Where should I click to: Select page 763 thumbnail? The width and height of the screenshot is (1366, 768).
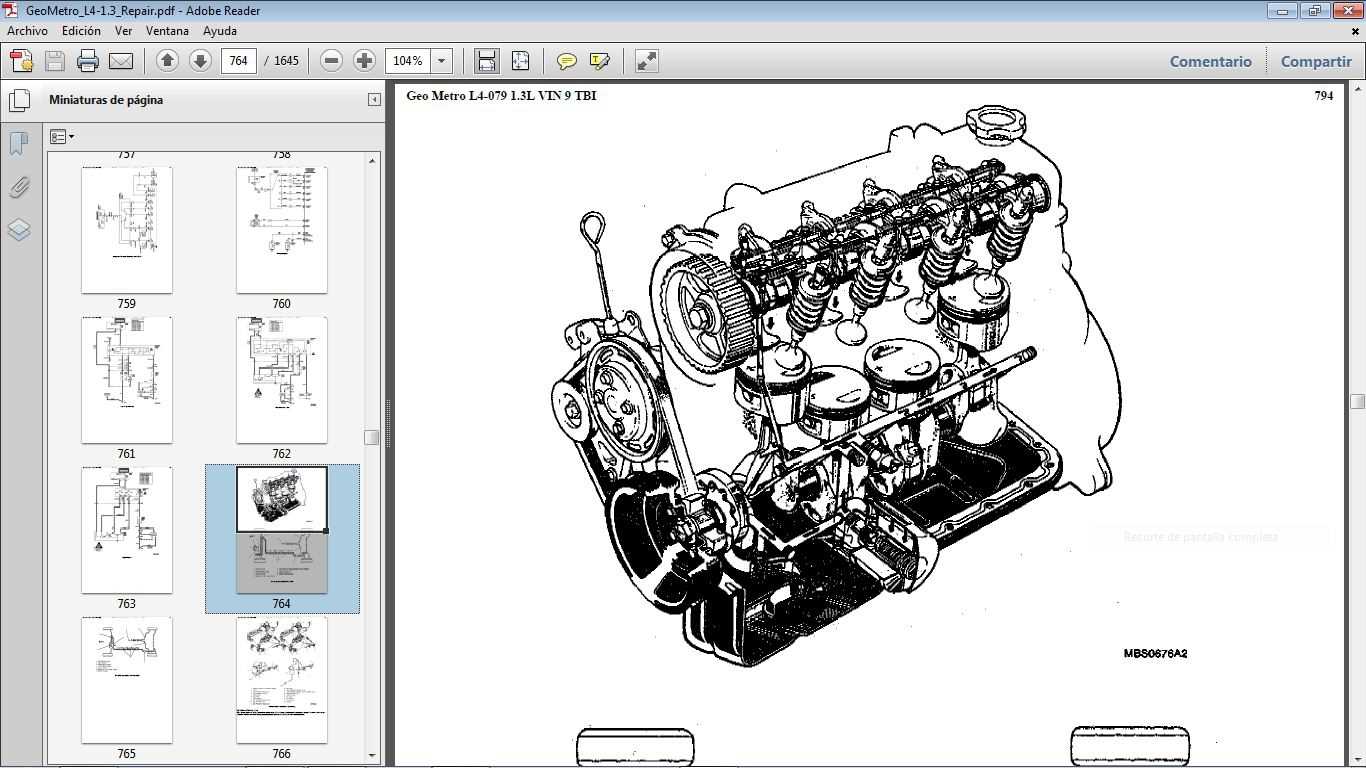click(x=127, y=530)
